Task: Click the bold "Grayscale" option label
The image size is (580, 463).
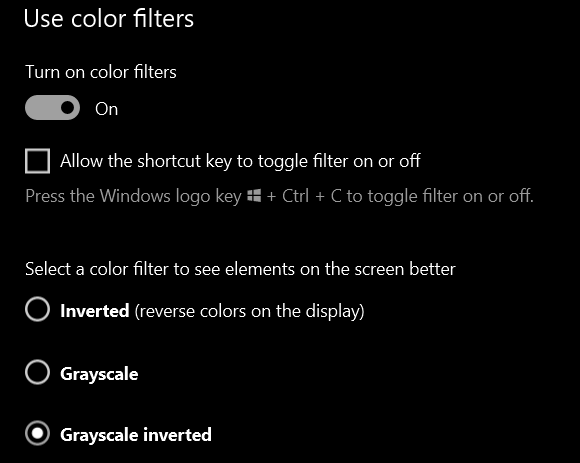Action: point(99,374)
